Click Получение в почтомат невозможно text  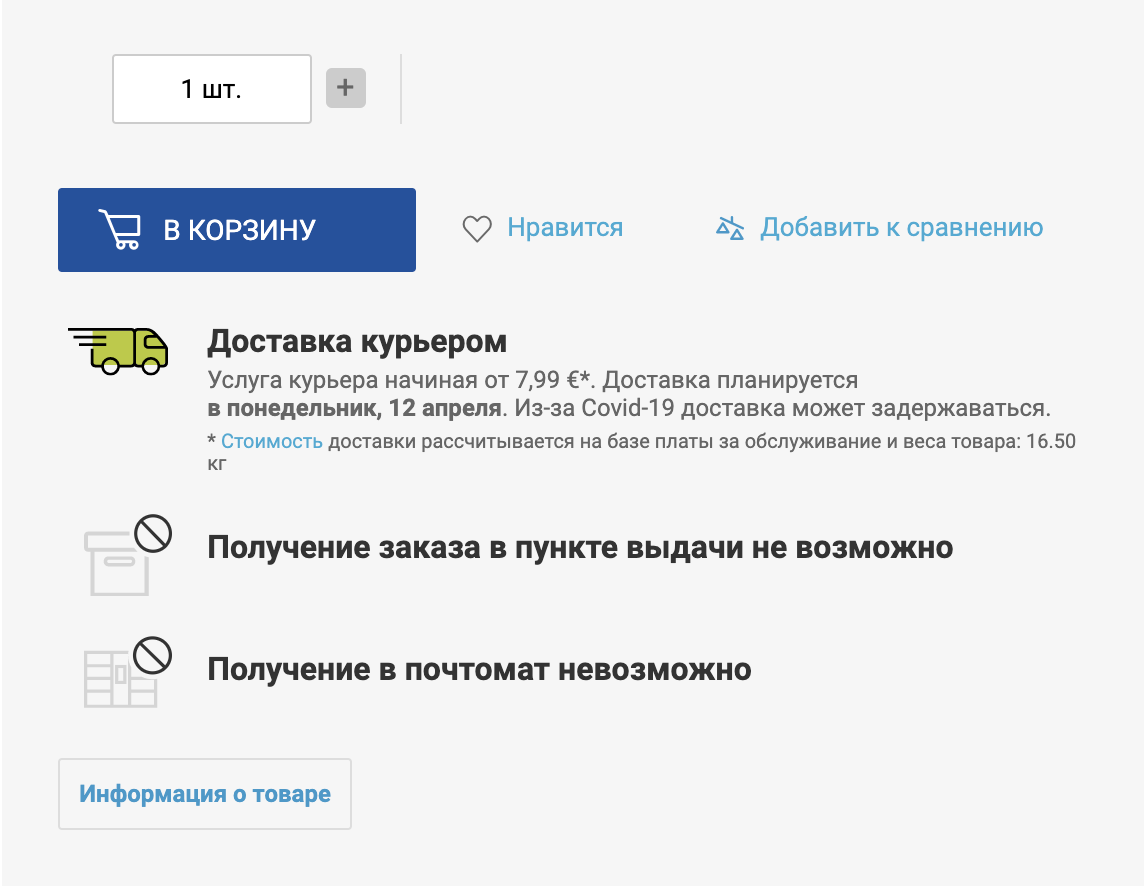click(479, 669)
